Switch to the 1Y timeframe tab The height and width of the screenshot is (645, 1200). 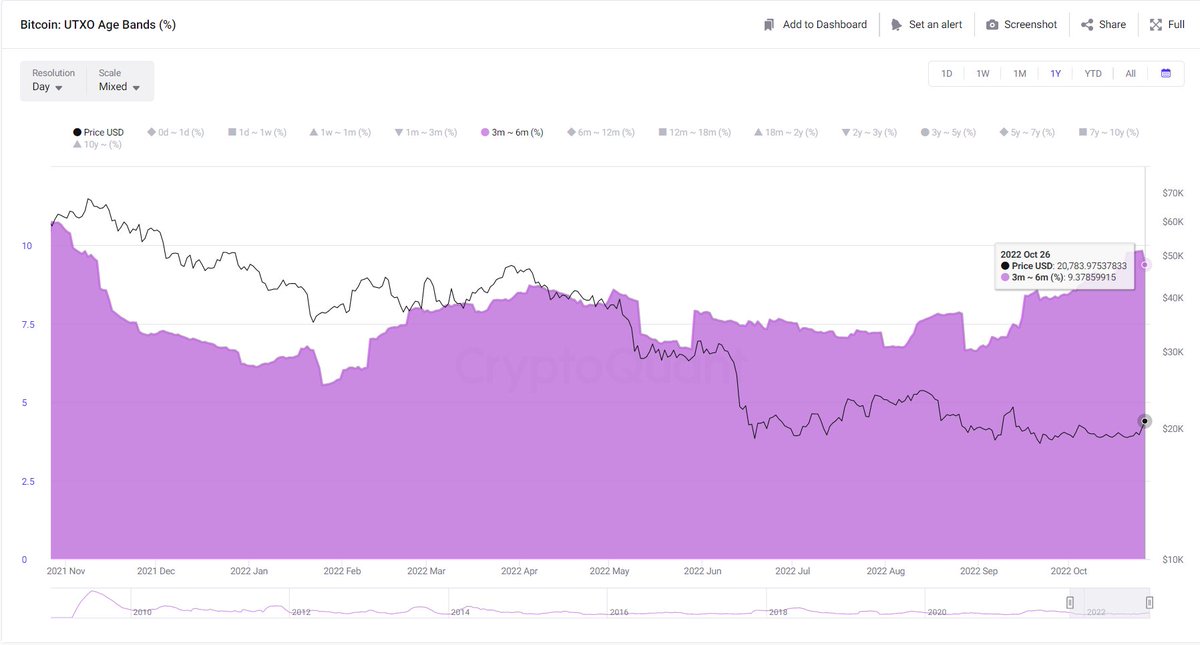1055,73
